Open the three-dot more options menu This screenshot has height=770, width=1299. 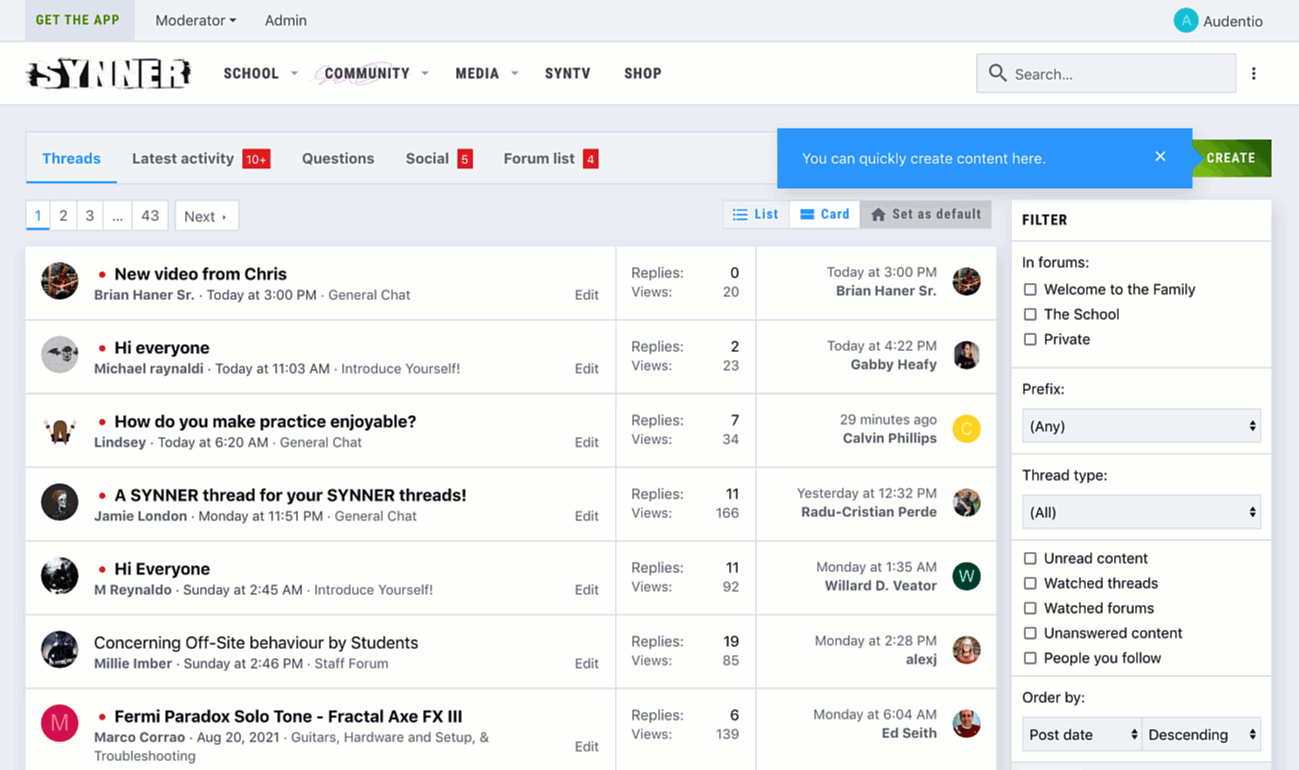point(1253,73)
